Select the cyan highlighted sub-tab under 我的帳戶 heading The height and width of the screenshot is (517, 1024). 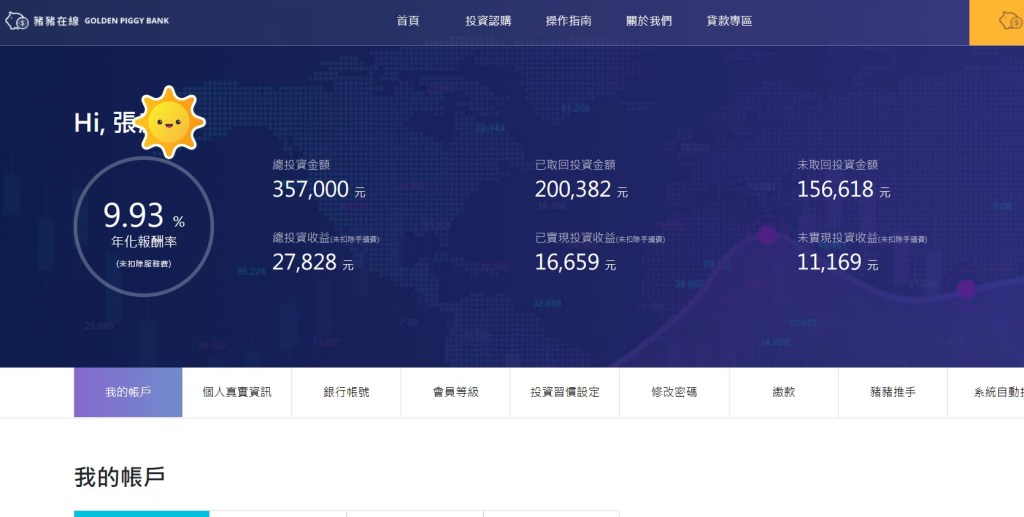pyautogui.click(x=141, y=513)
